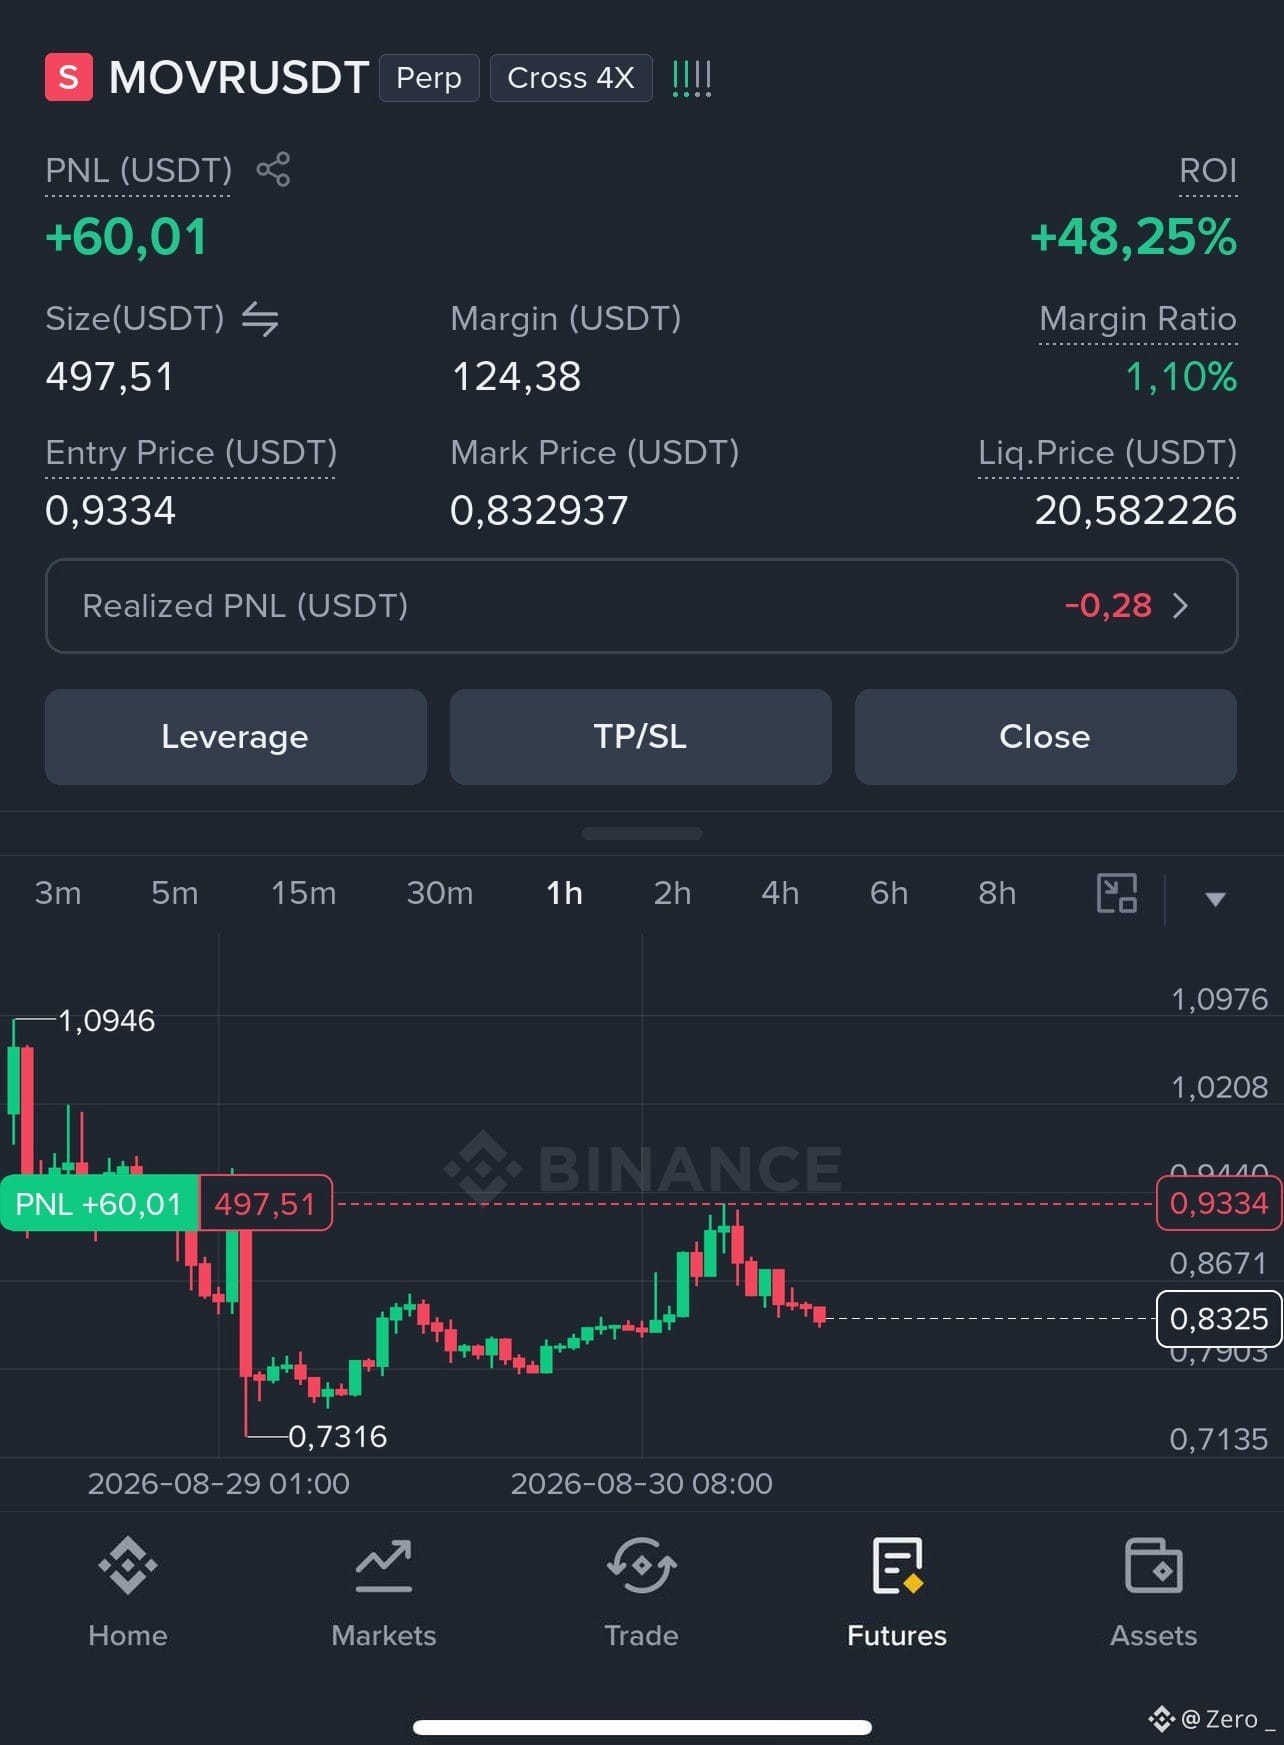Tap the -0,28 realized PNL value
1284x1745 pixels.
[x=1108, y=606]
